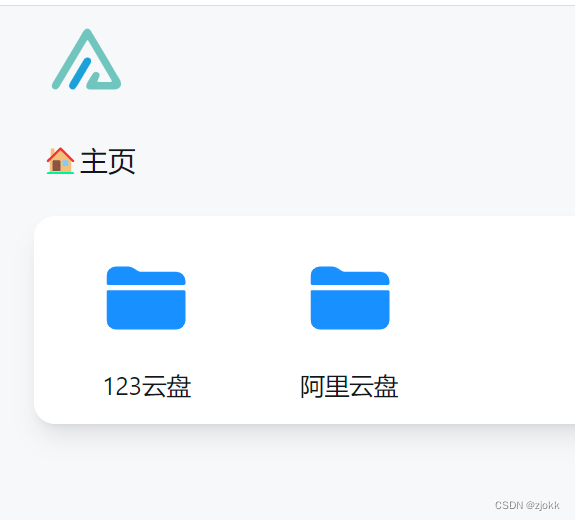Open the 主页 home breadcrumb text
575x520 pixels.
click(107, 161)
